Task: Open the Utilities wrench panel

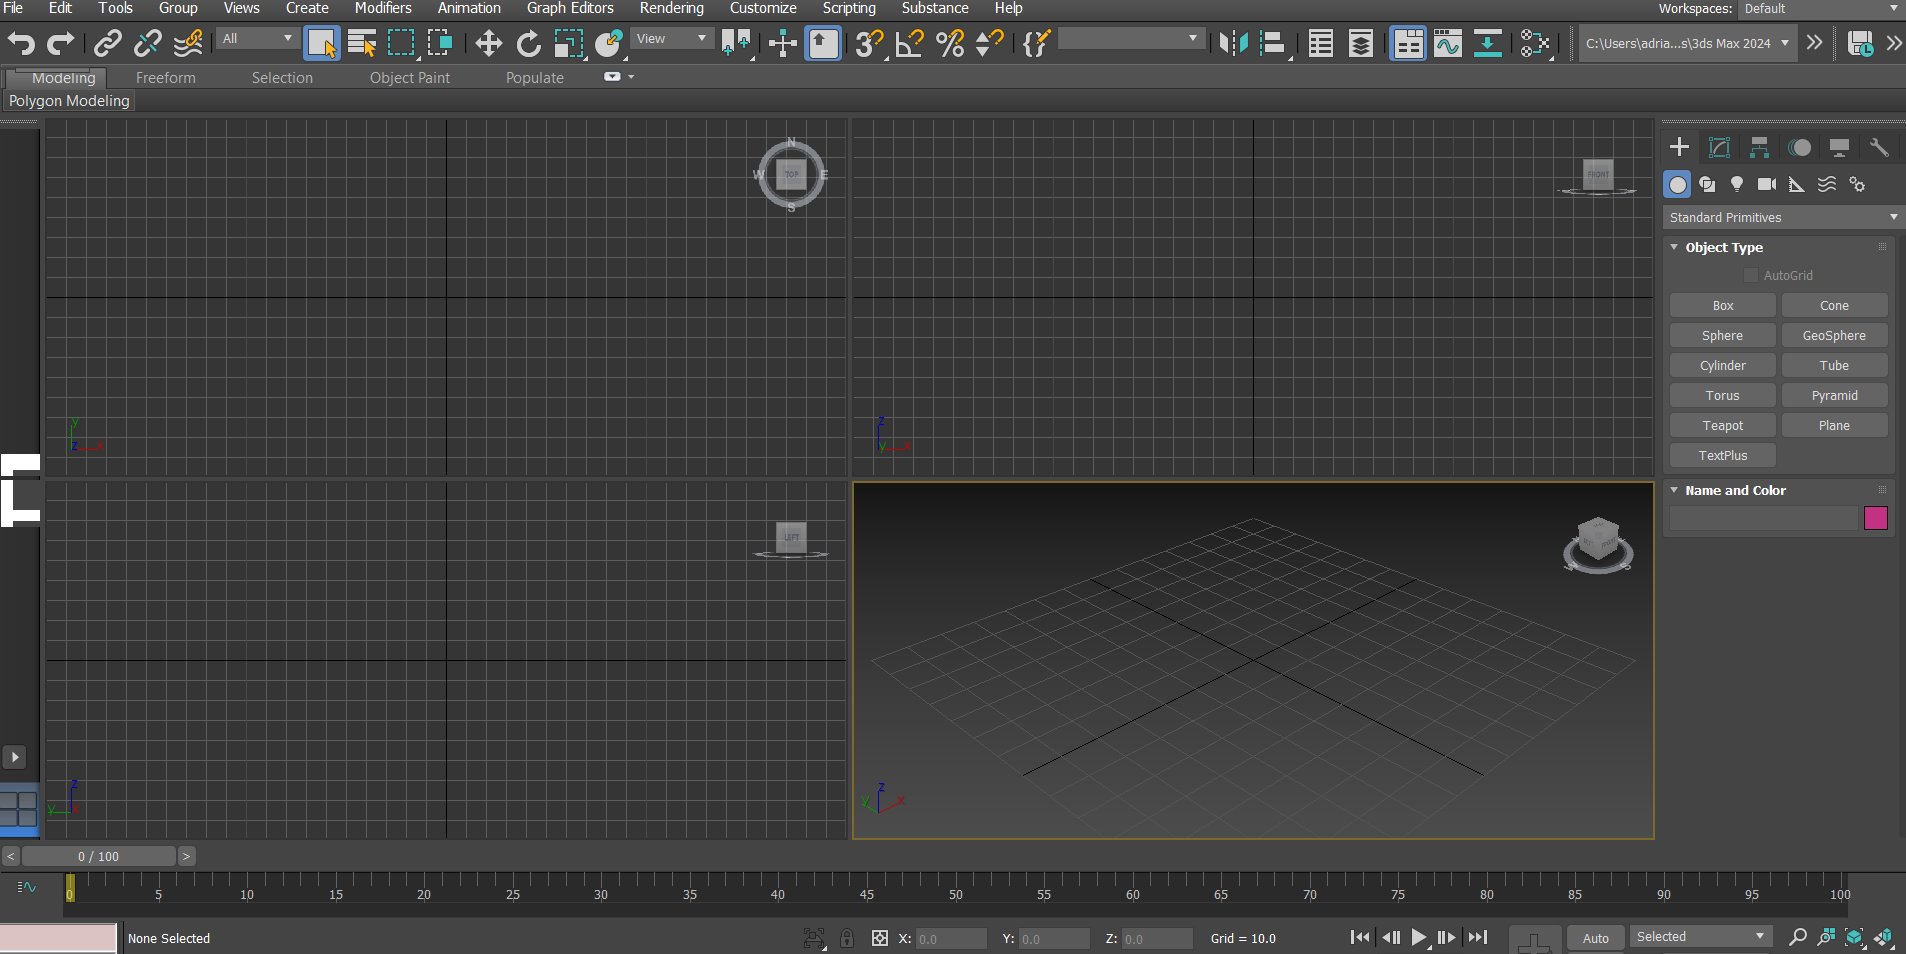Action: [x=1879, y=148]
